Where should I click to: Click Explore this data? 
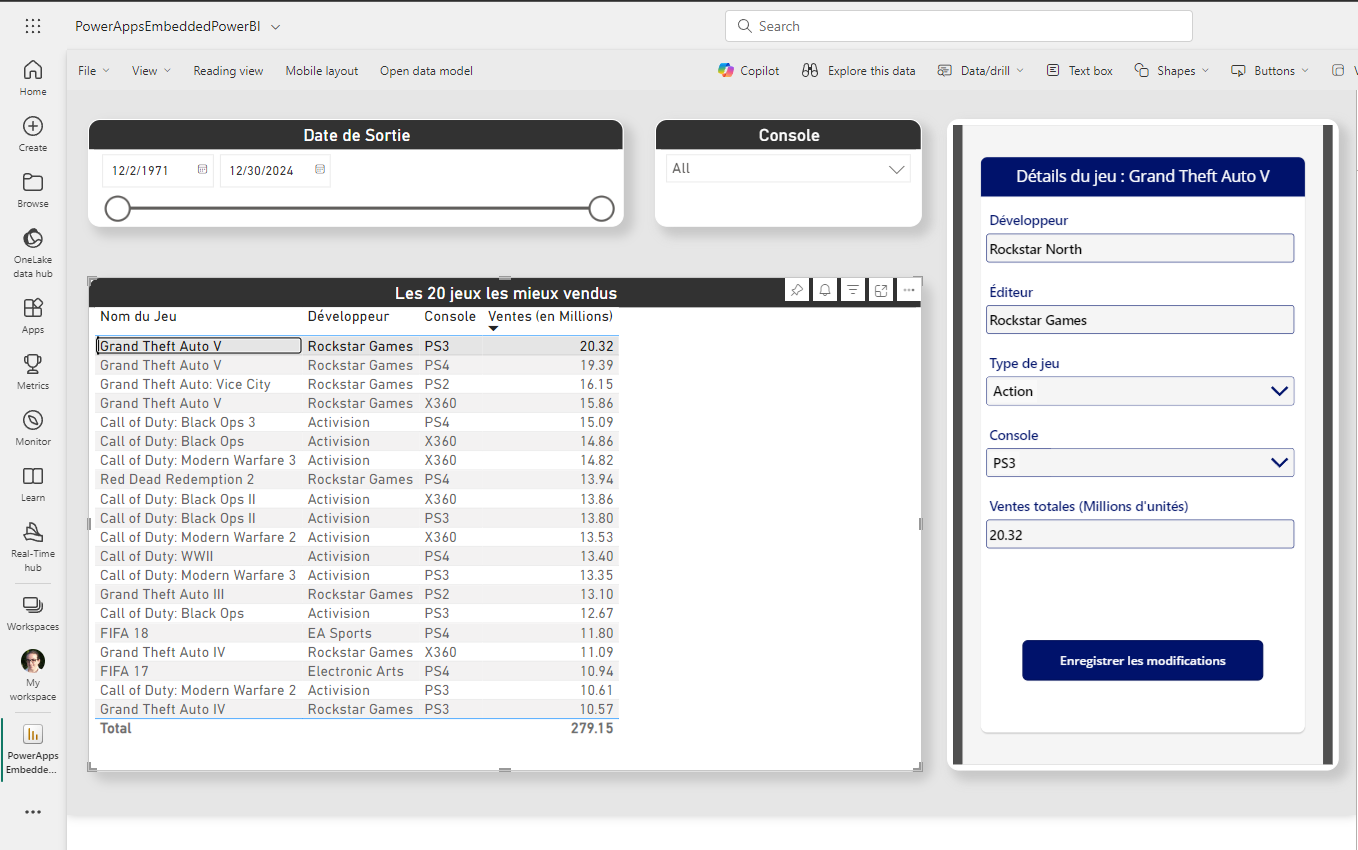(858, 71)
